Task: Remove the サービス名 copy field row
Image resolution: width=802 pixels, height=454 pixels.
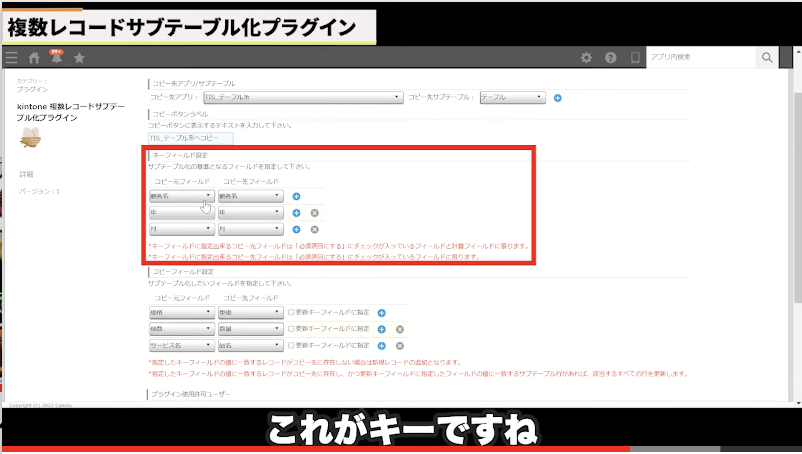Action: pyautogui.click(x=399, y=344)
